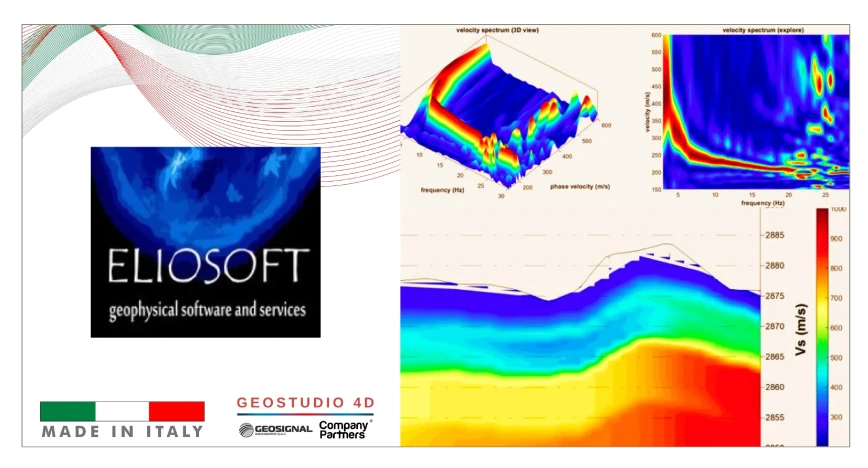868x468 pixels.
Task: Click the Vs cross-section image
Action: pos(581,344)
